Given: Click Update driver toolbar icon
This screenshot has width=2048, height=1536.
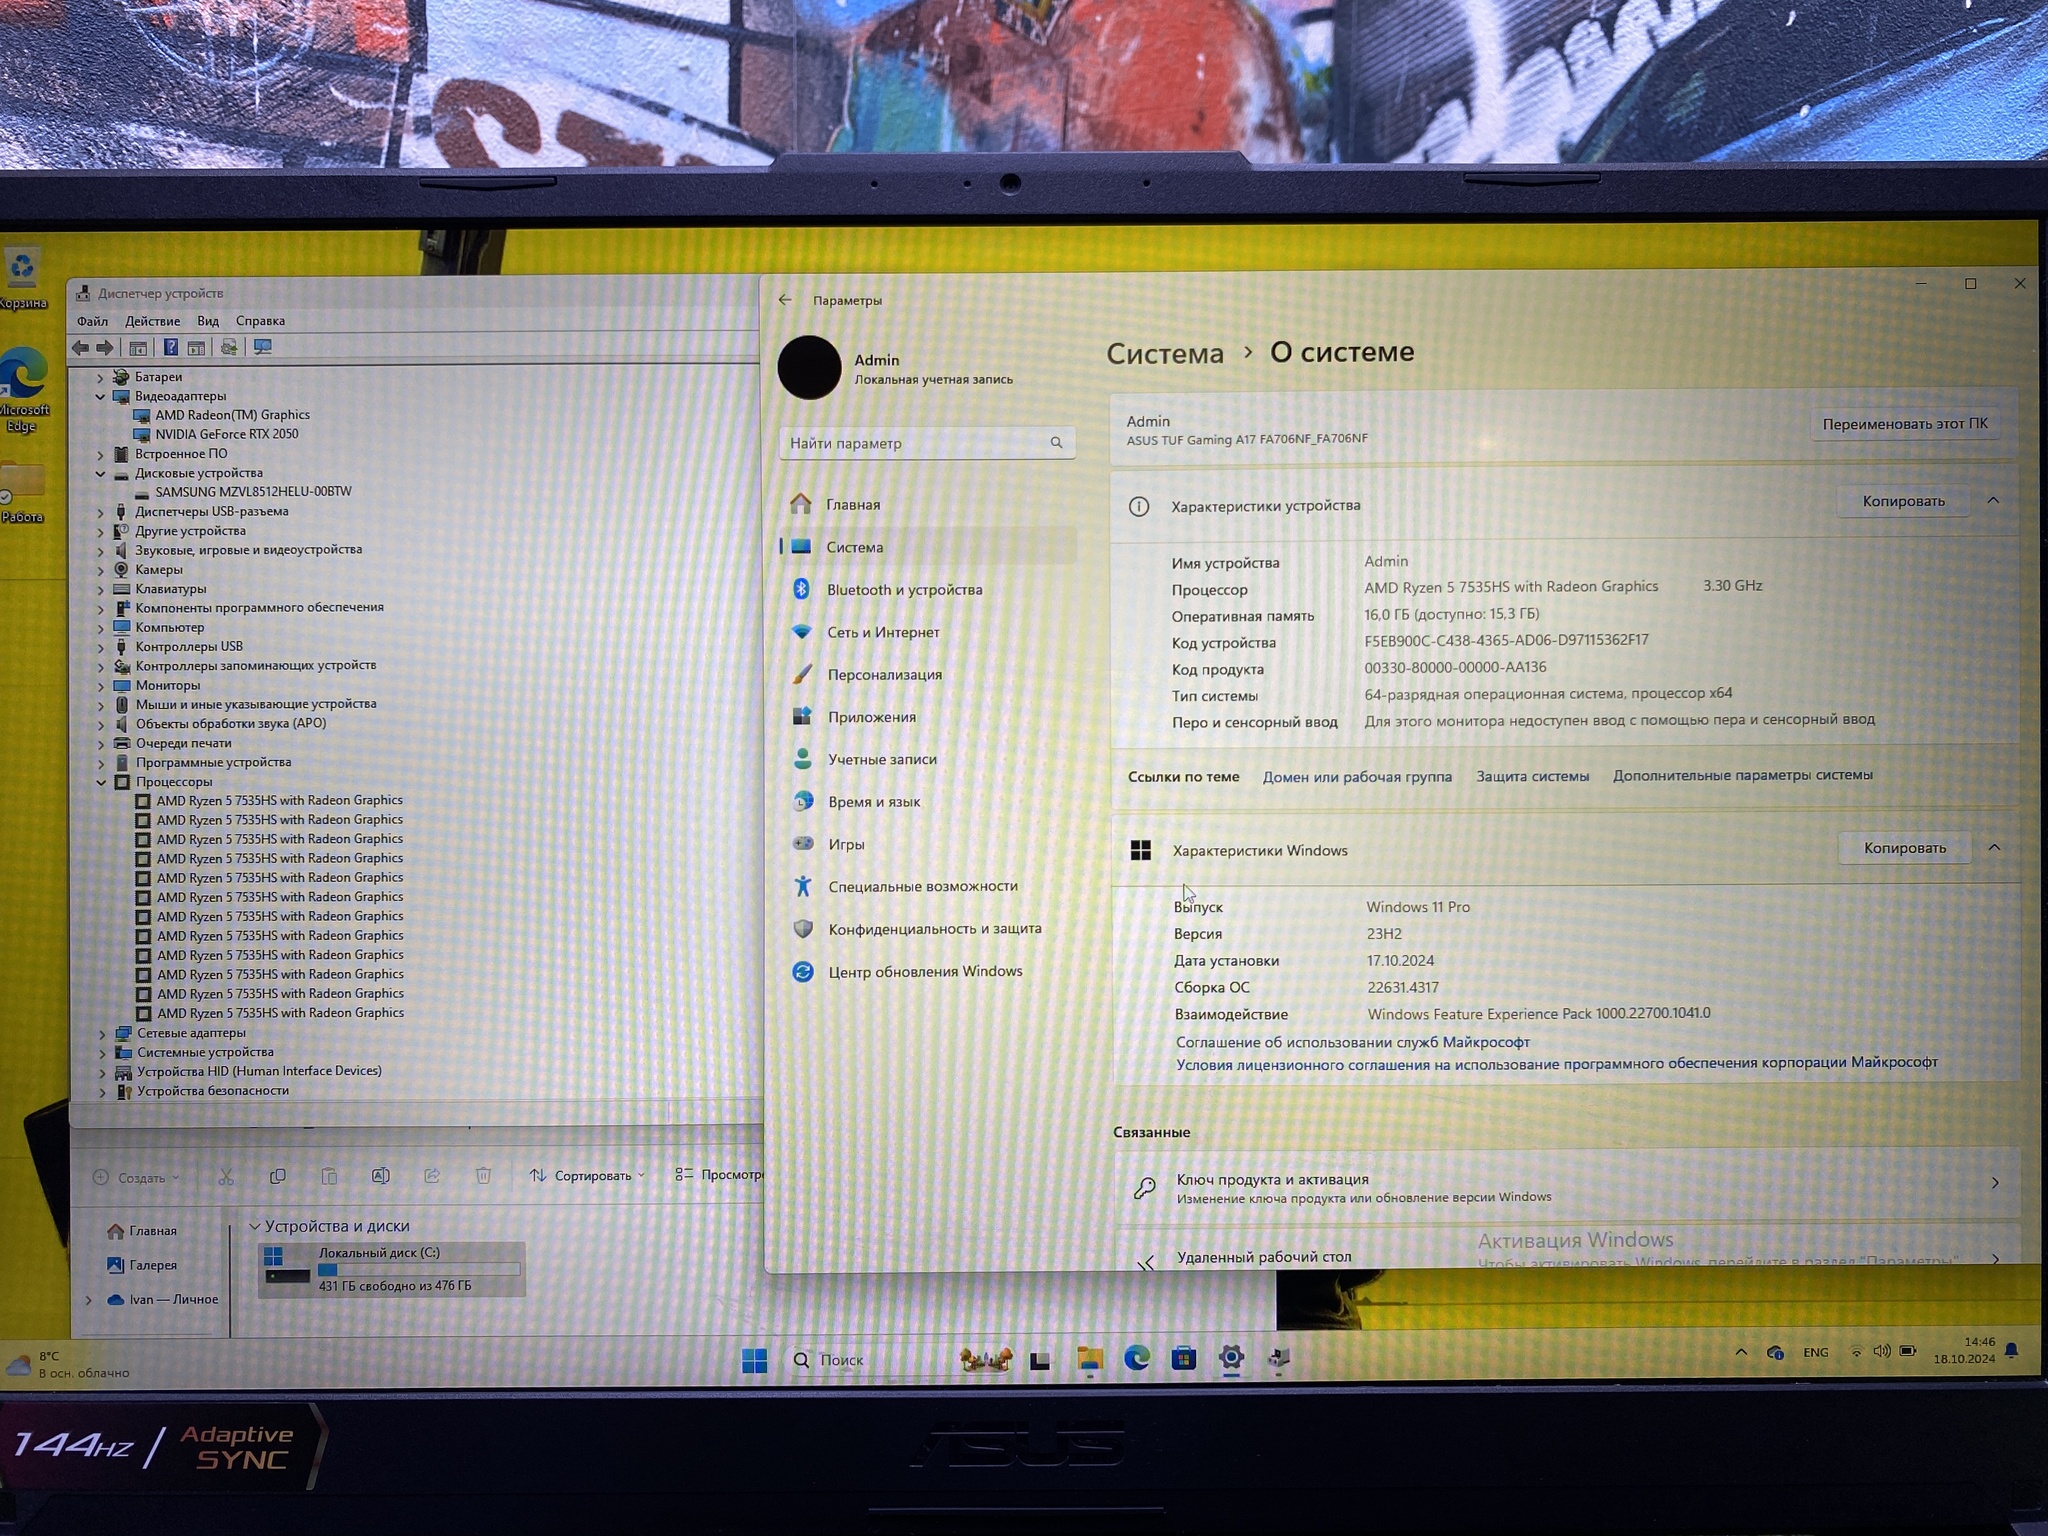Looking at the screenshot, I should point(229,347).
